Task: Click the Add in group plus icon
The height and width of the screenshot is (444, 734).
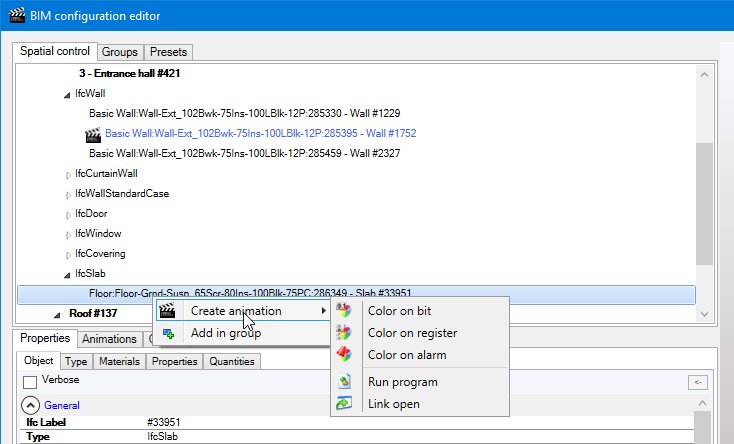Action: pos(168,333)
